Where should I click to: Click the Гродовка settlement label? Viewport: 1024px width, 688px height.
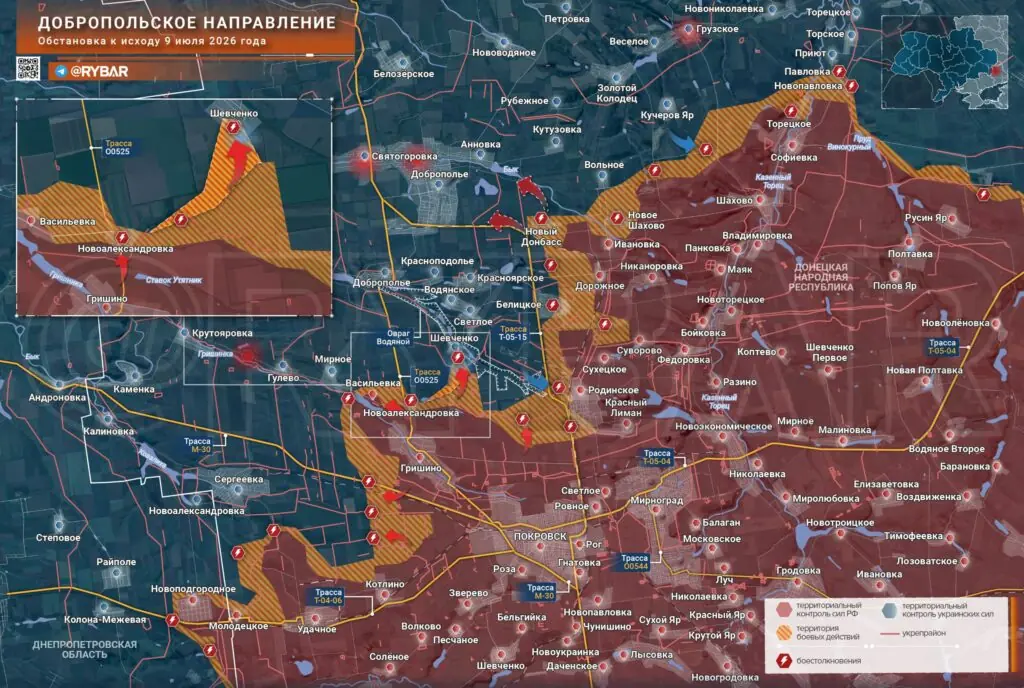click(x=798, y=571)
